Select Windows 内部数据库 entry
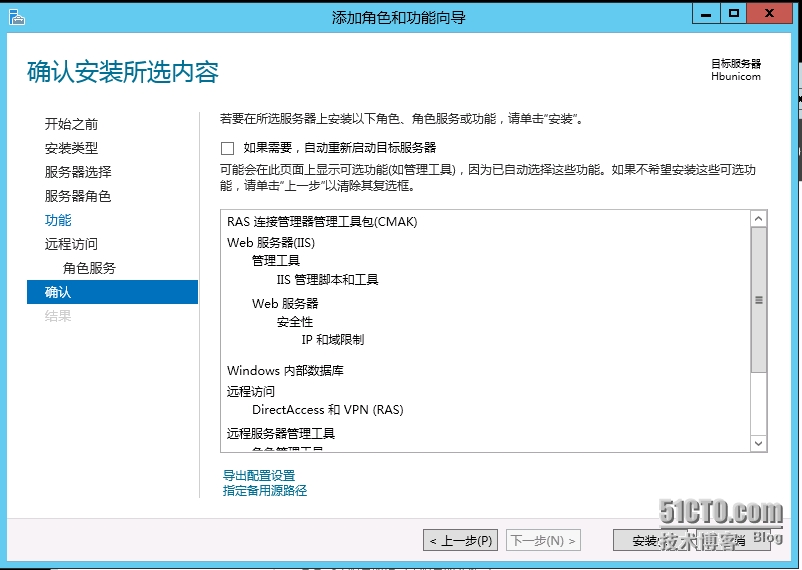Screen dimensions: 802x570 (x=285, y=370)
